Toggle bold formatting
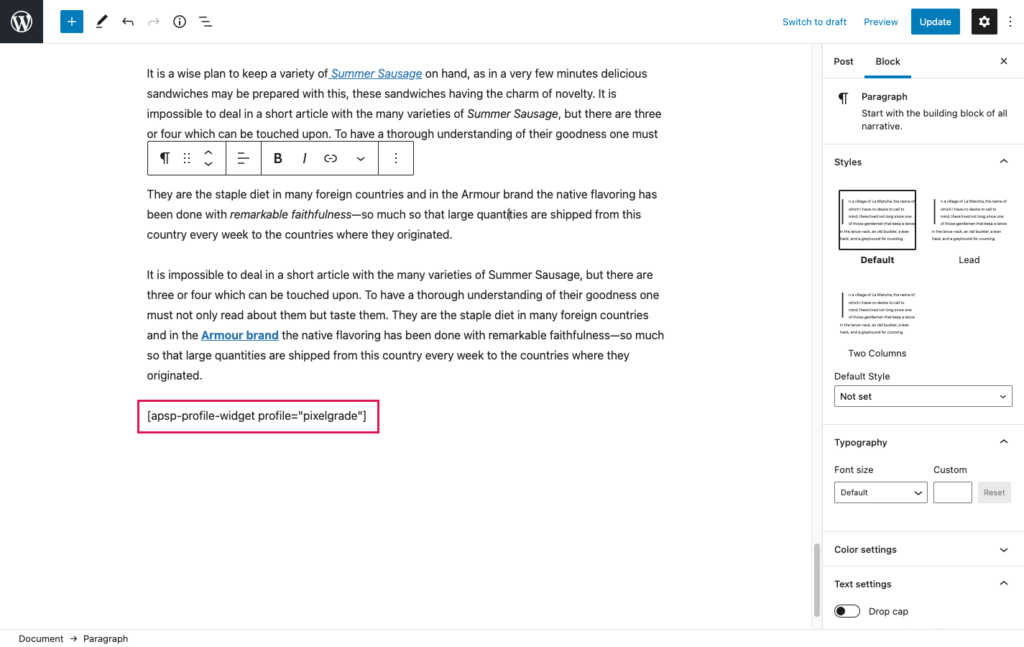 tap(278, 158)
